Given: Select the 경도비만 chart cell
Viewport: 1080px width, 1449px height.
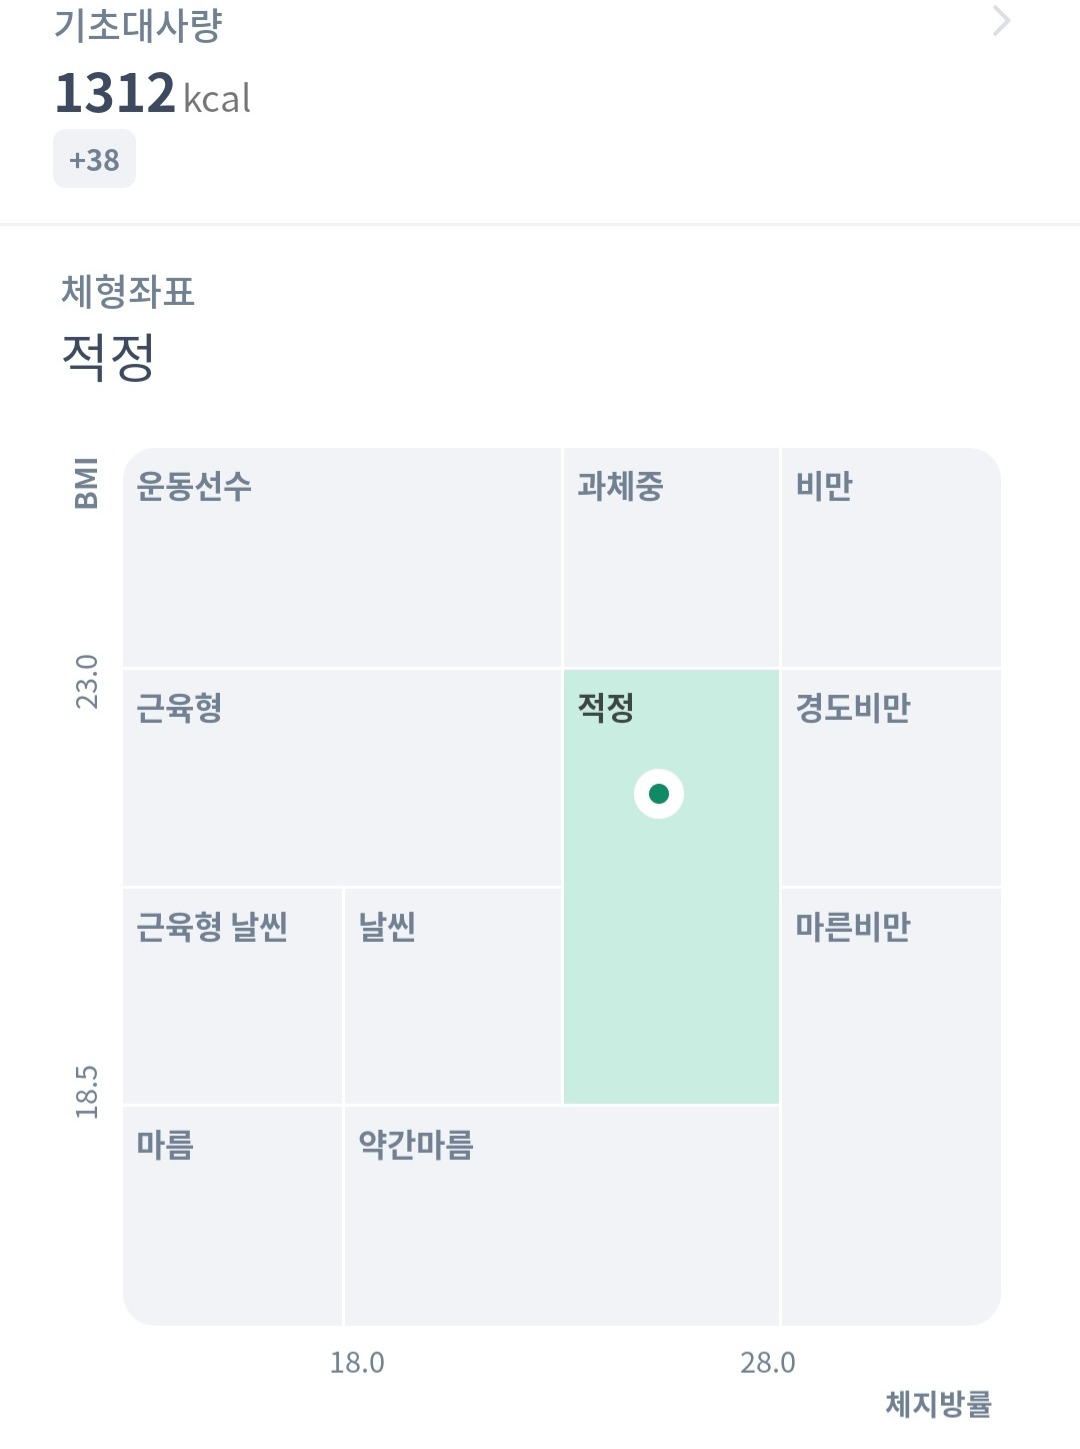Looking at the screenshot, I should (x=891, y=777).
